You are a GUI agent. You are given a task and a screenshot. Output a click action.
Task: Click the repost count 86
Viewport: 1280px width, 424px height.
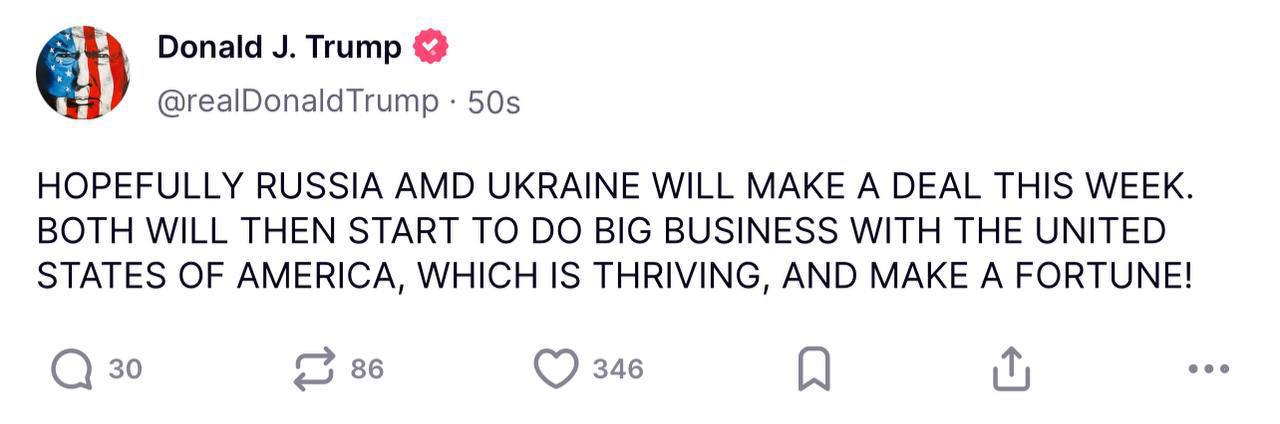pos(367,369)
